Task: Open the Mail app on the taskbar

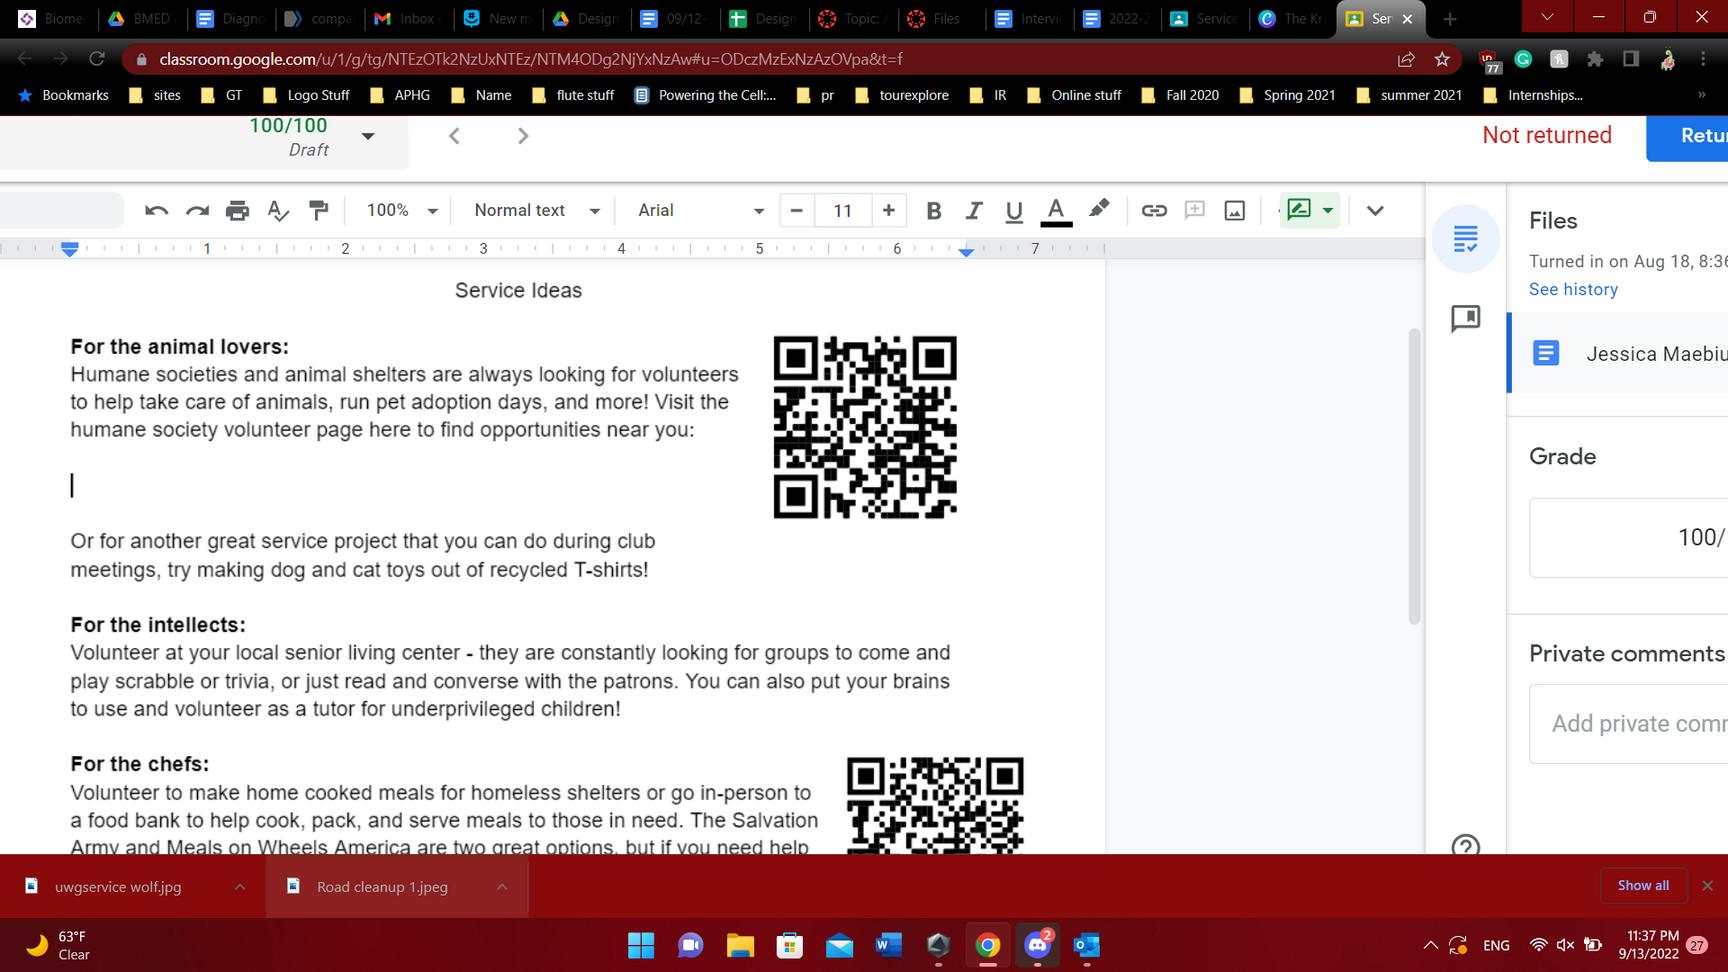Action: point(839,944)
